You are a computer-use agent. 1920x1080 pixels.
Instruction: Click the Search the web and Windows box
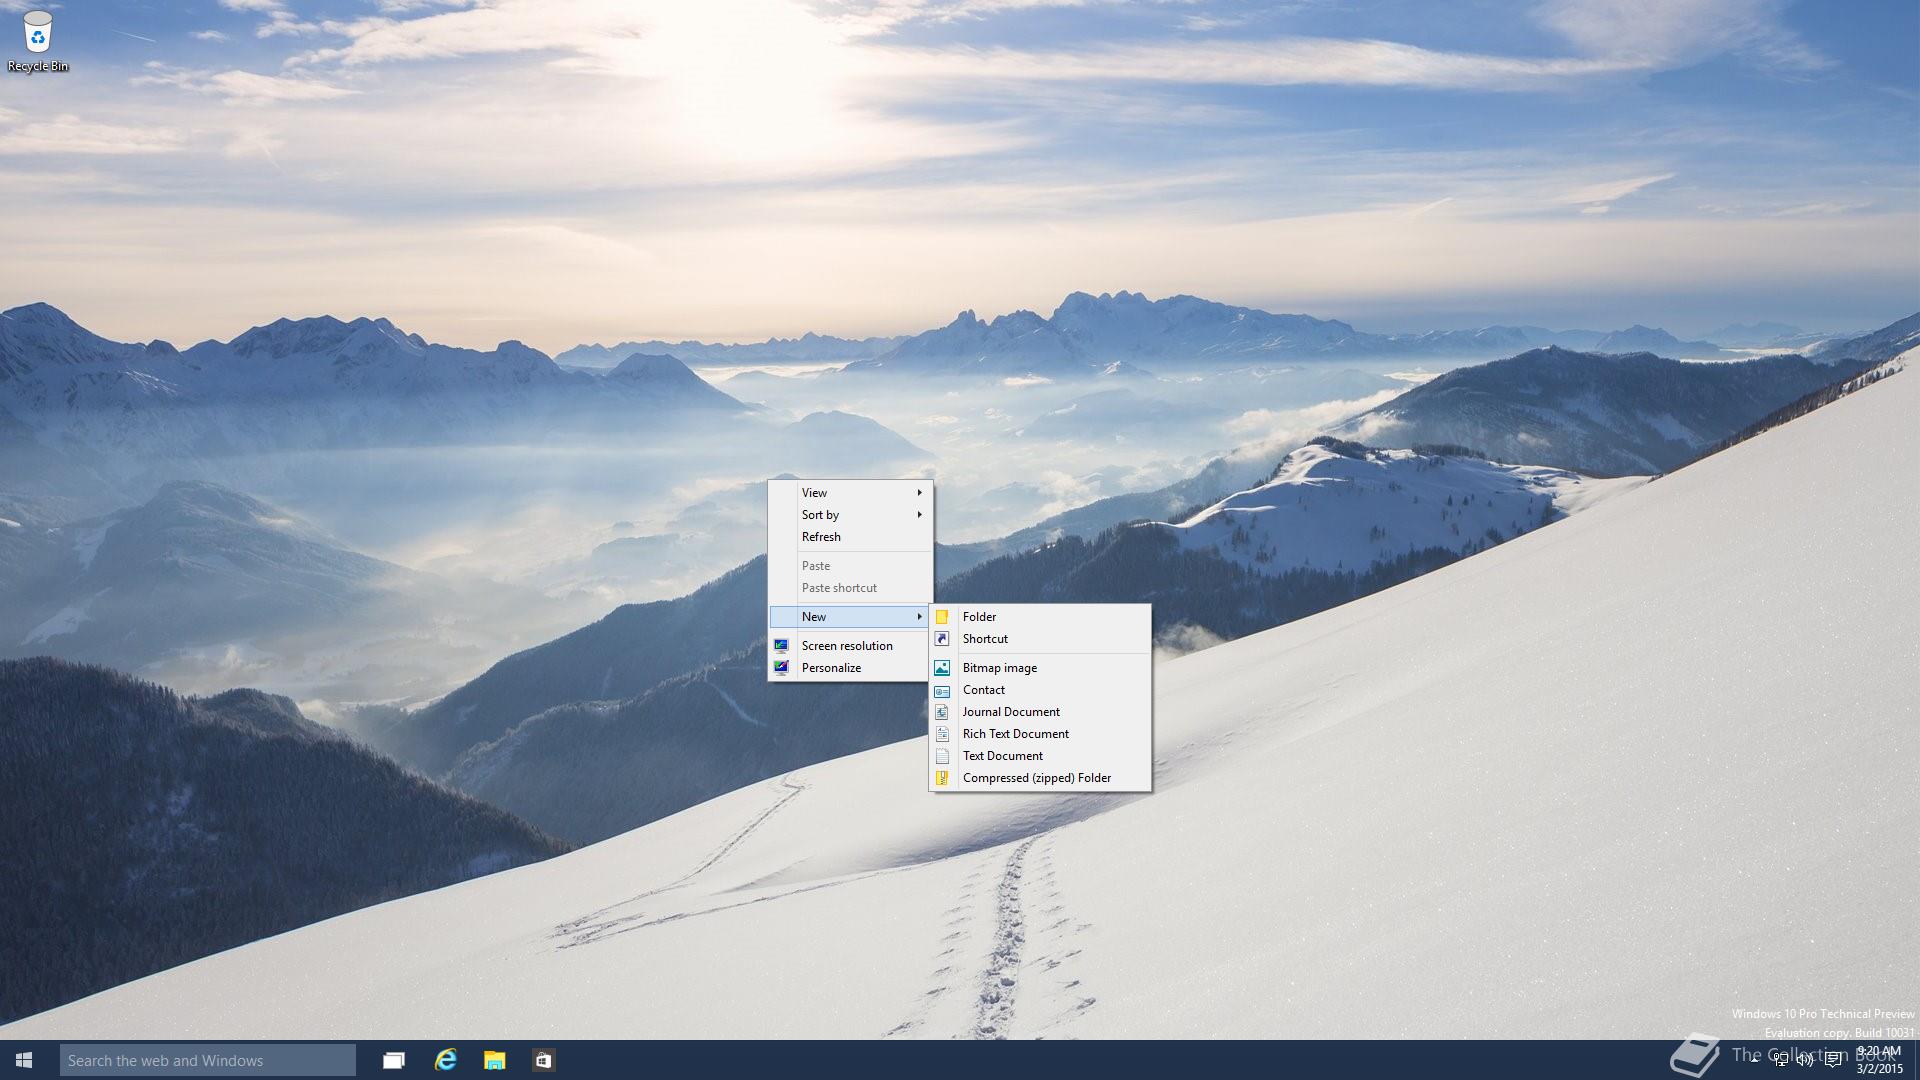pyautogui.click(x=207, y=1060)
